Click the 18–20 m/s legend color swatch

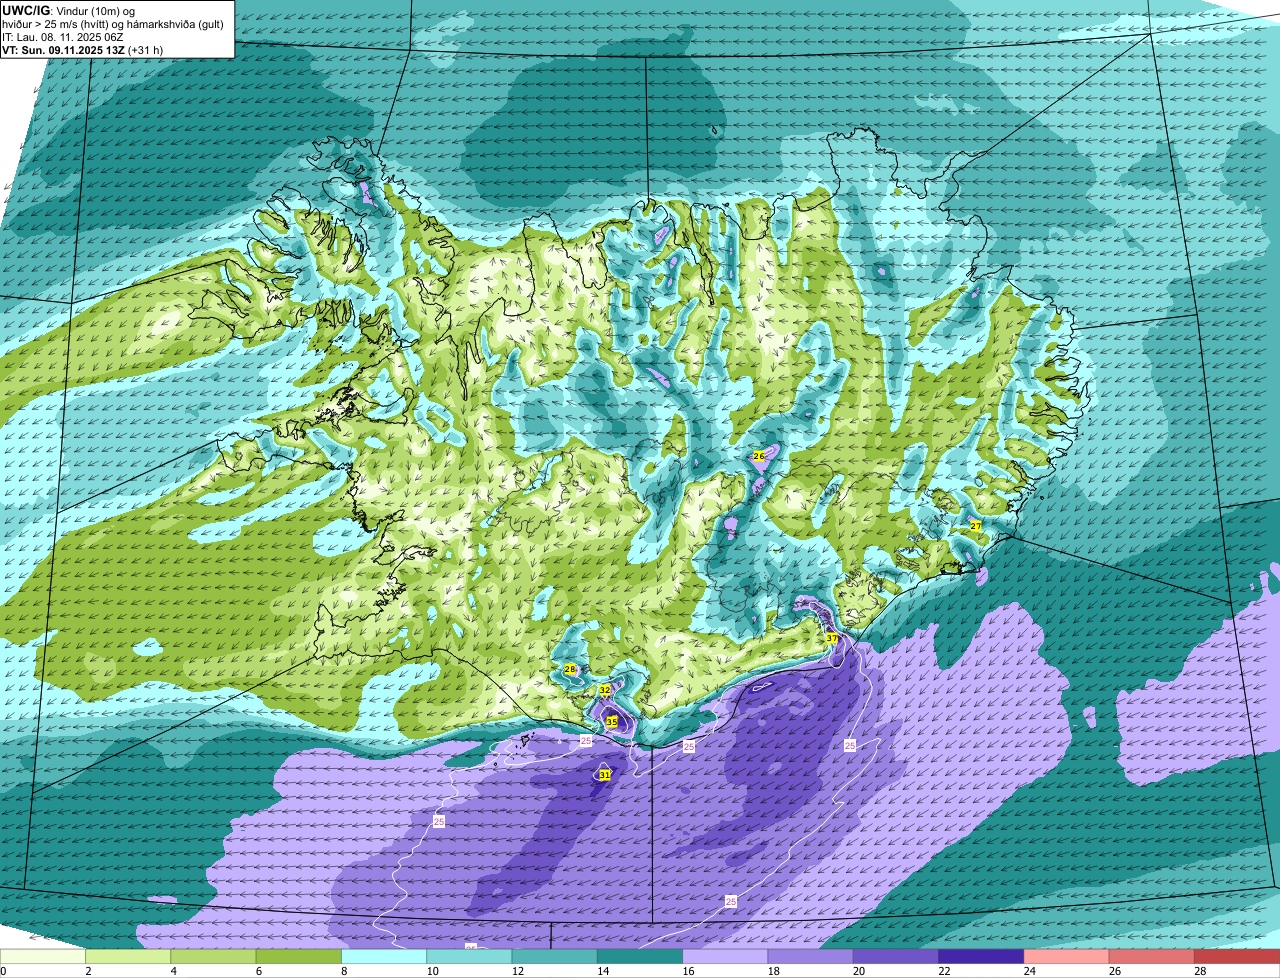(x=811, y=956)
